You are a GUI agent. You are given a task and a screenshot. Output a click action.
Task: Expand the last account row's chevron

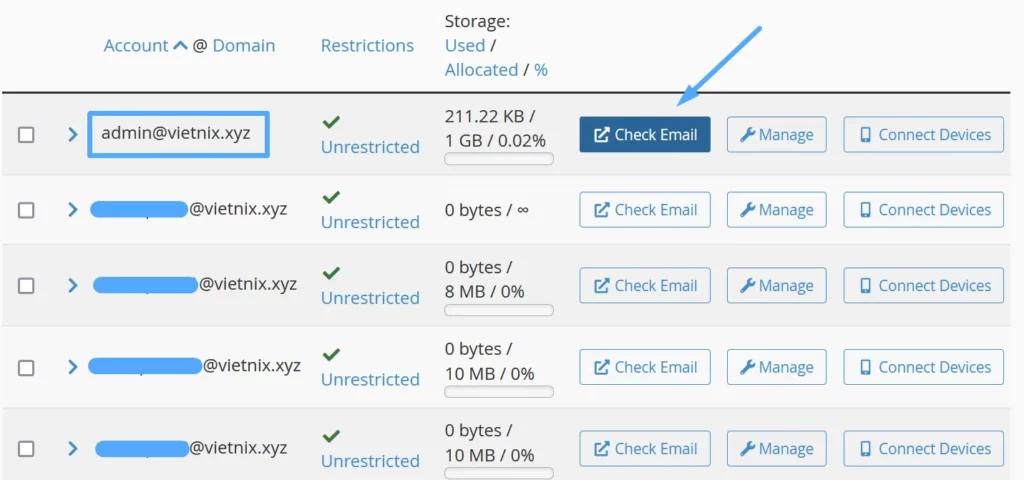click(x=72, y=449)
